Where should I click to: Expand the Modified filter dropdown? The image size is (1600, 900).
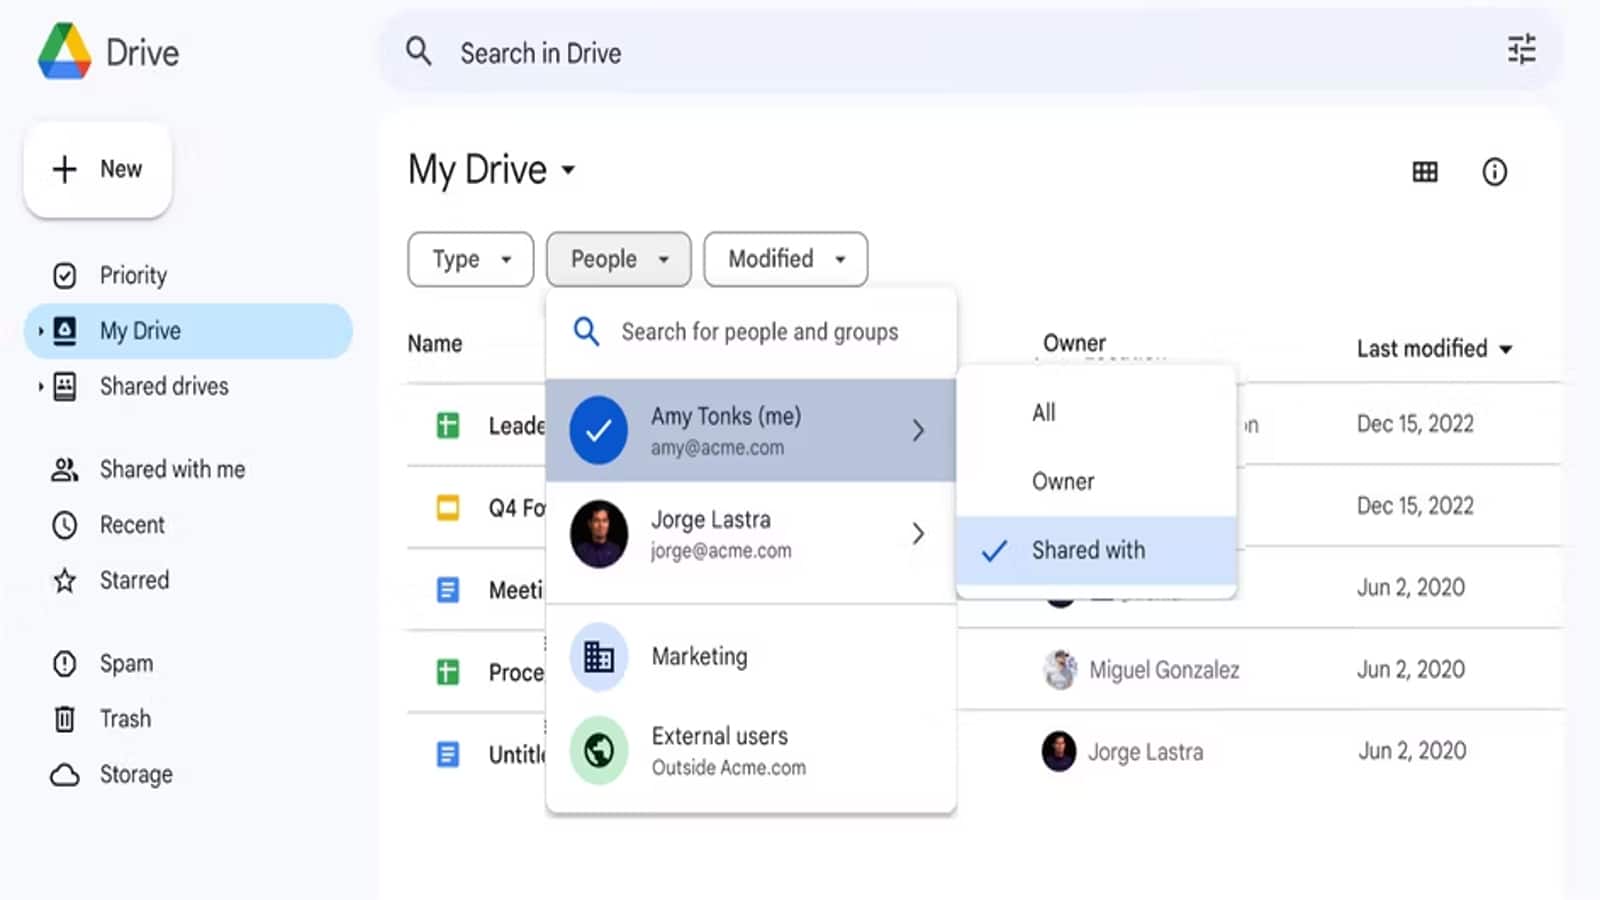coord(785,259)
